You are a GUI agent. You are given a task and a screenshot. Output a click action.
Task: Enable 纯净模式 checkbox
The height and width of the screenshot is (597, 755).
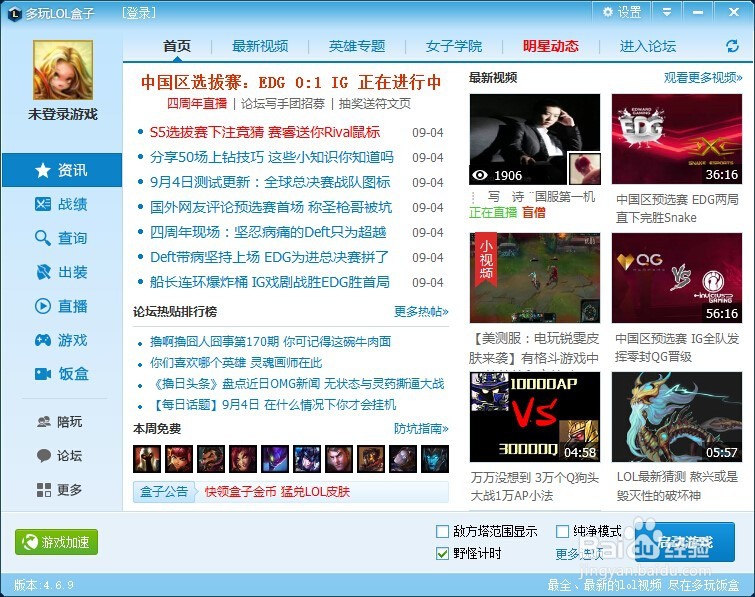point(562,532)
